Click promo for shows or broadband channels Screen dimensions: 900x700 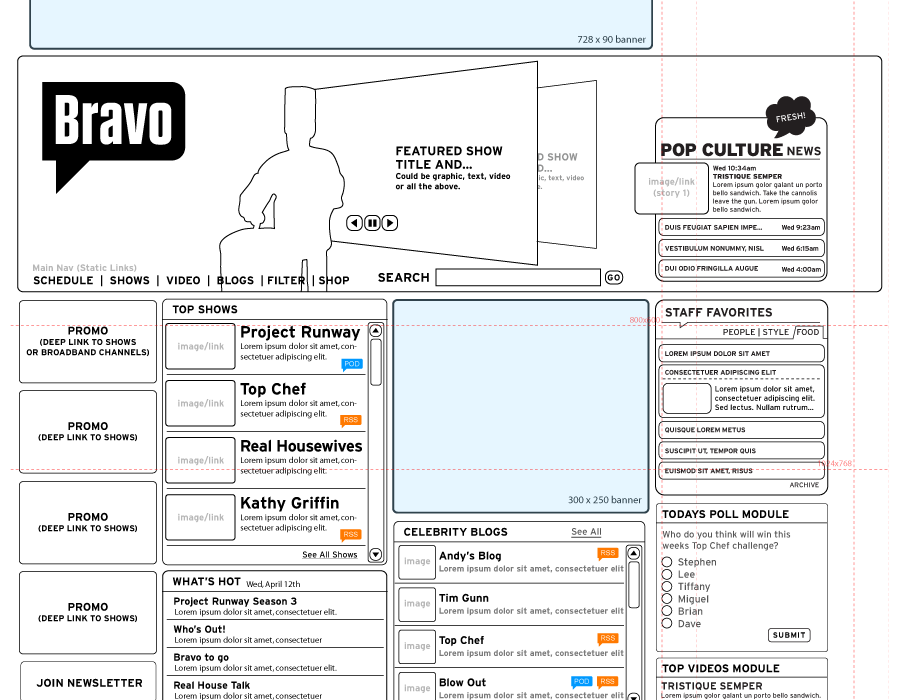click(88, 341)
